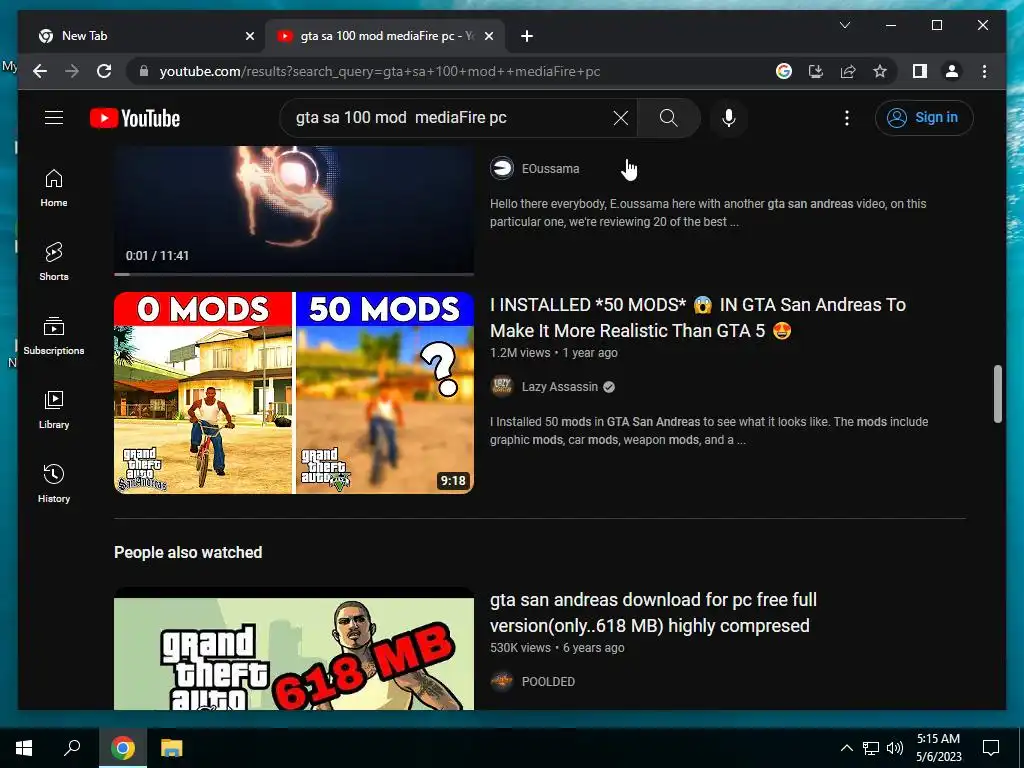The height and width of the screenshot is (768, 1024).
Task: Reload the page
Action: click(x=104, y=71)
